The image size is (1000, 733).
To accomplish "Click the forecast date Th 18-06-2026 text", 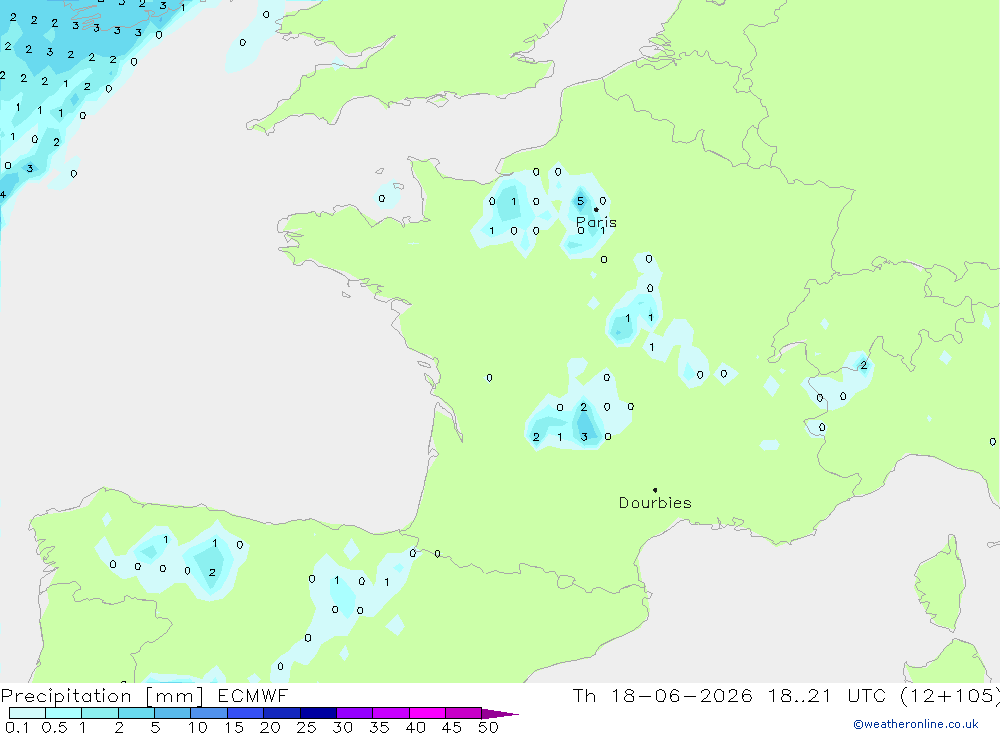I will tap(662, 695).
